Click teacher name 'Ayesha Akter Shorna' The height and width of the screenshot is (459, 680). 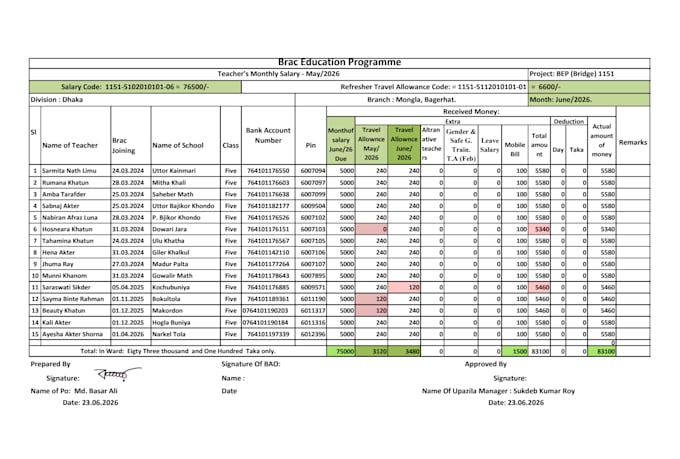click(x=72, y=334)
